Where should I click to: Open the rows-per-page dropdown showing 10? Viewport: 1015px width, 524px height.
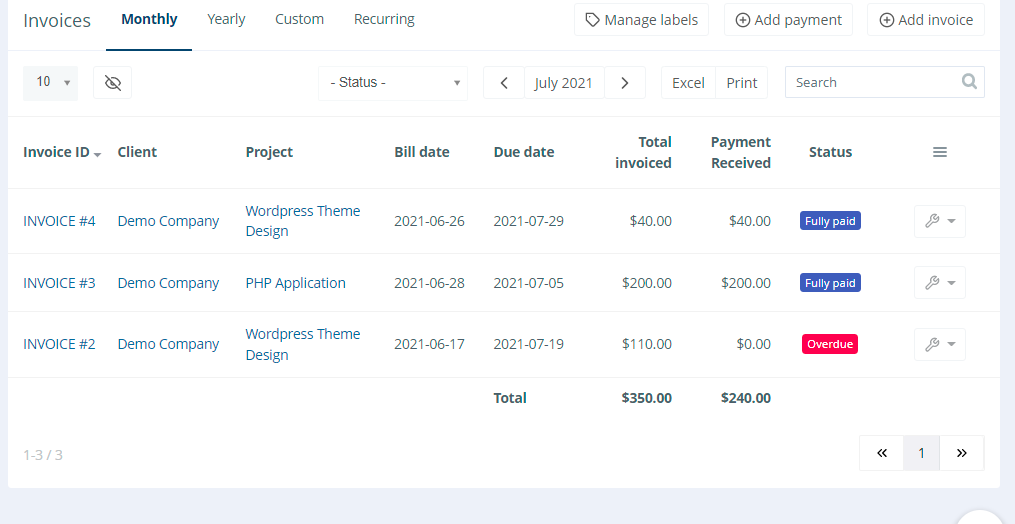pyautogui.click(x=50, y=83)
